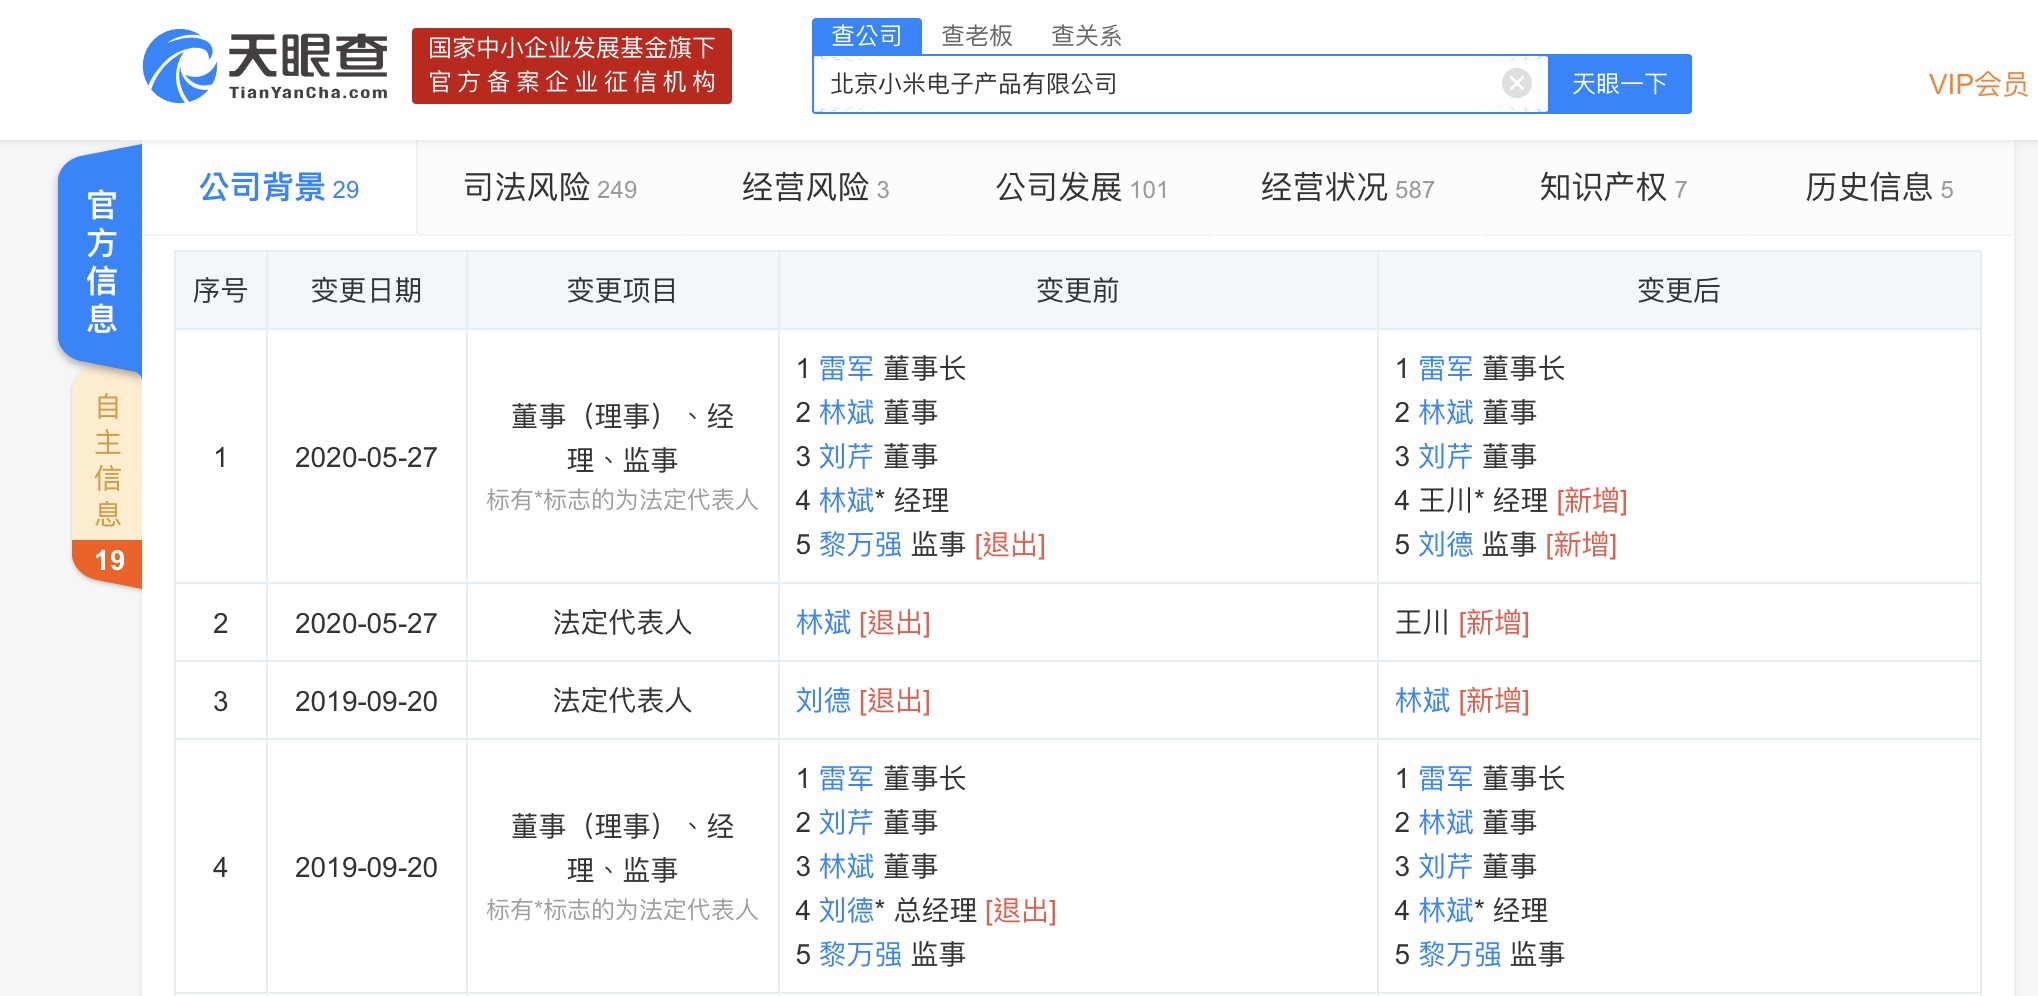Clear the search box with the X icon

pos(1516,83)
